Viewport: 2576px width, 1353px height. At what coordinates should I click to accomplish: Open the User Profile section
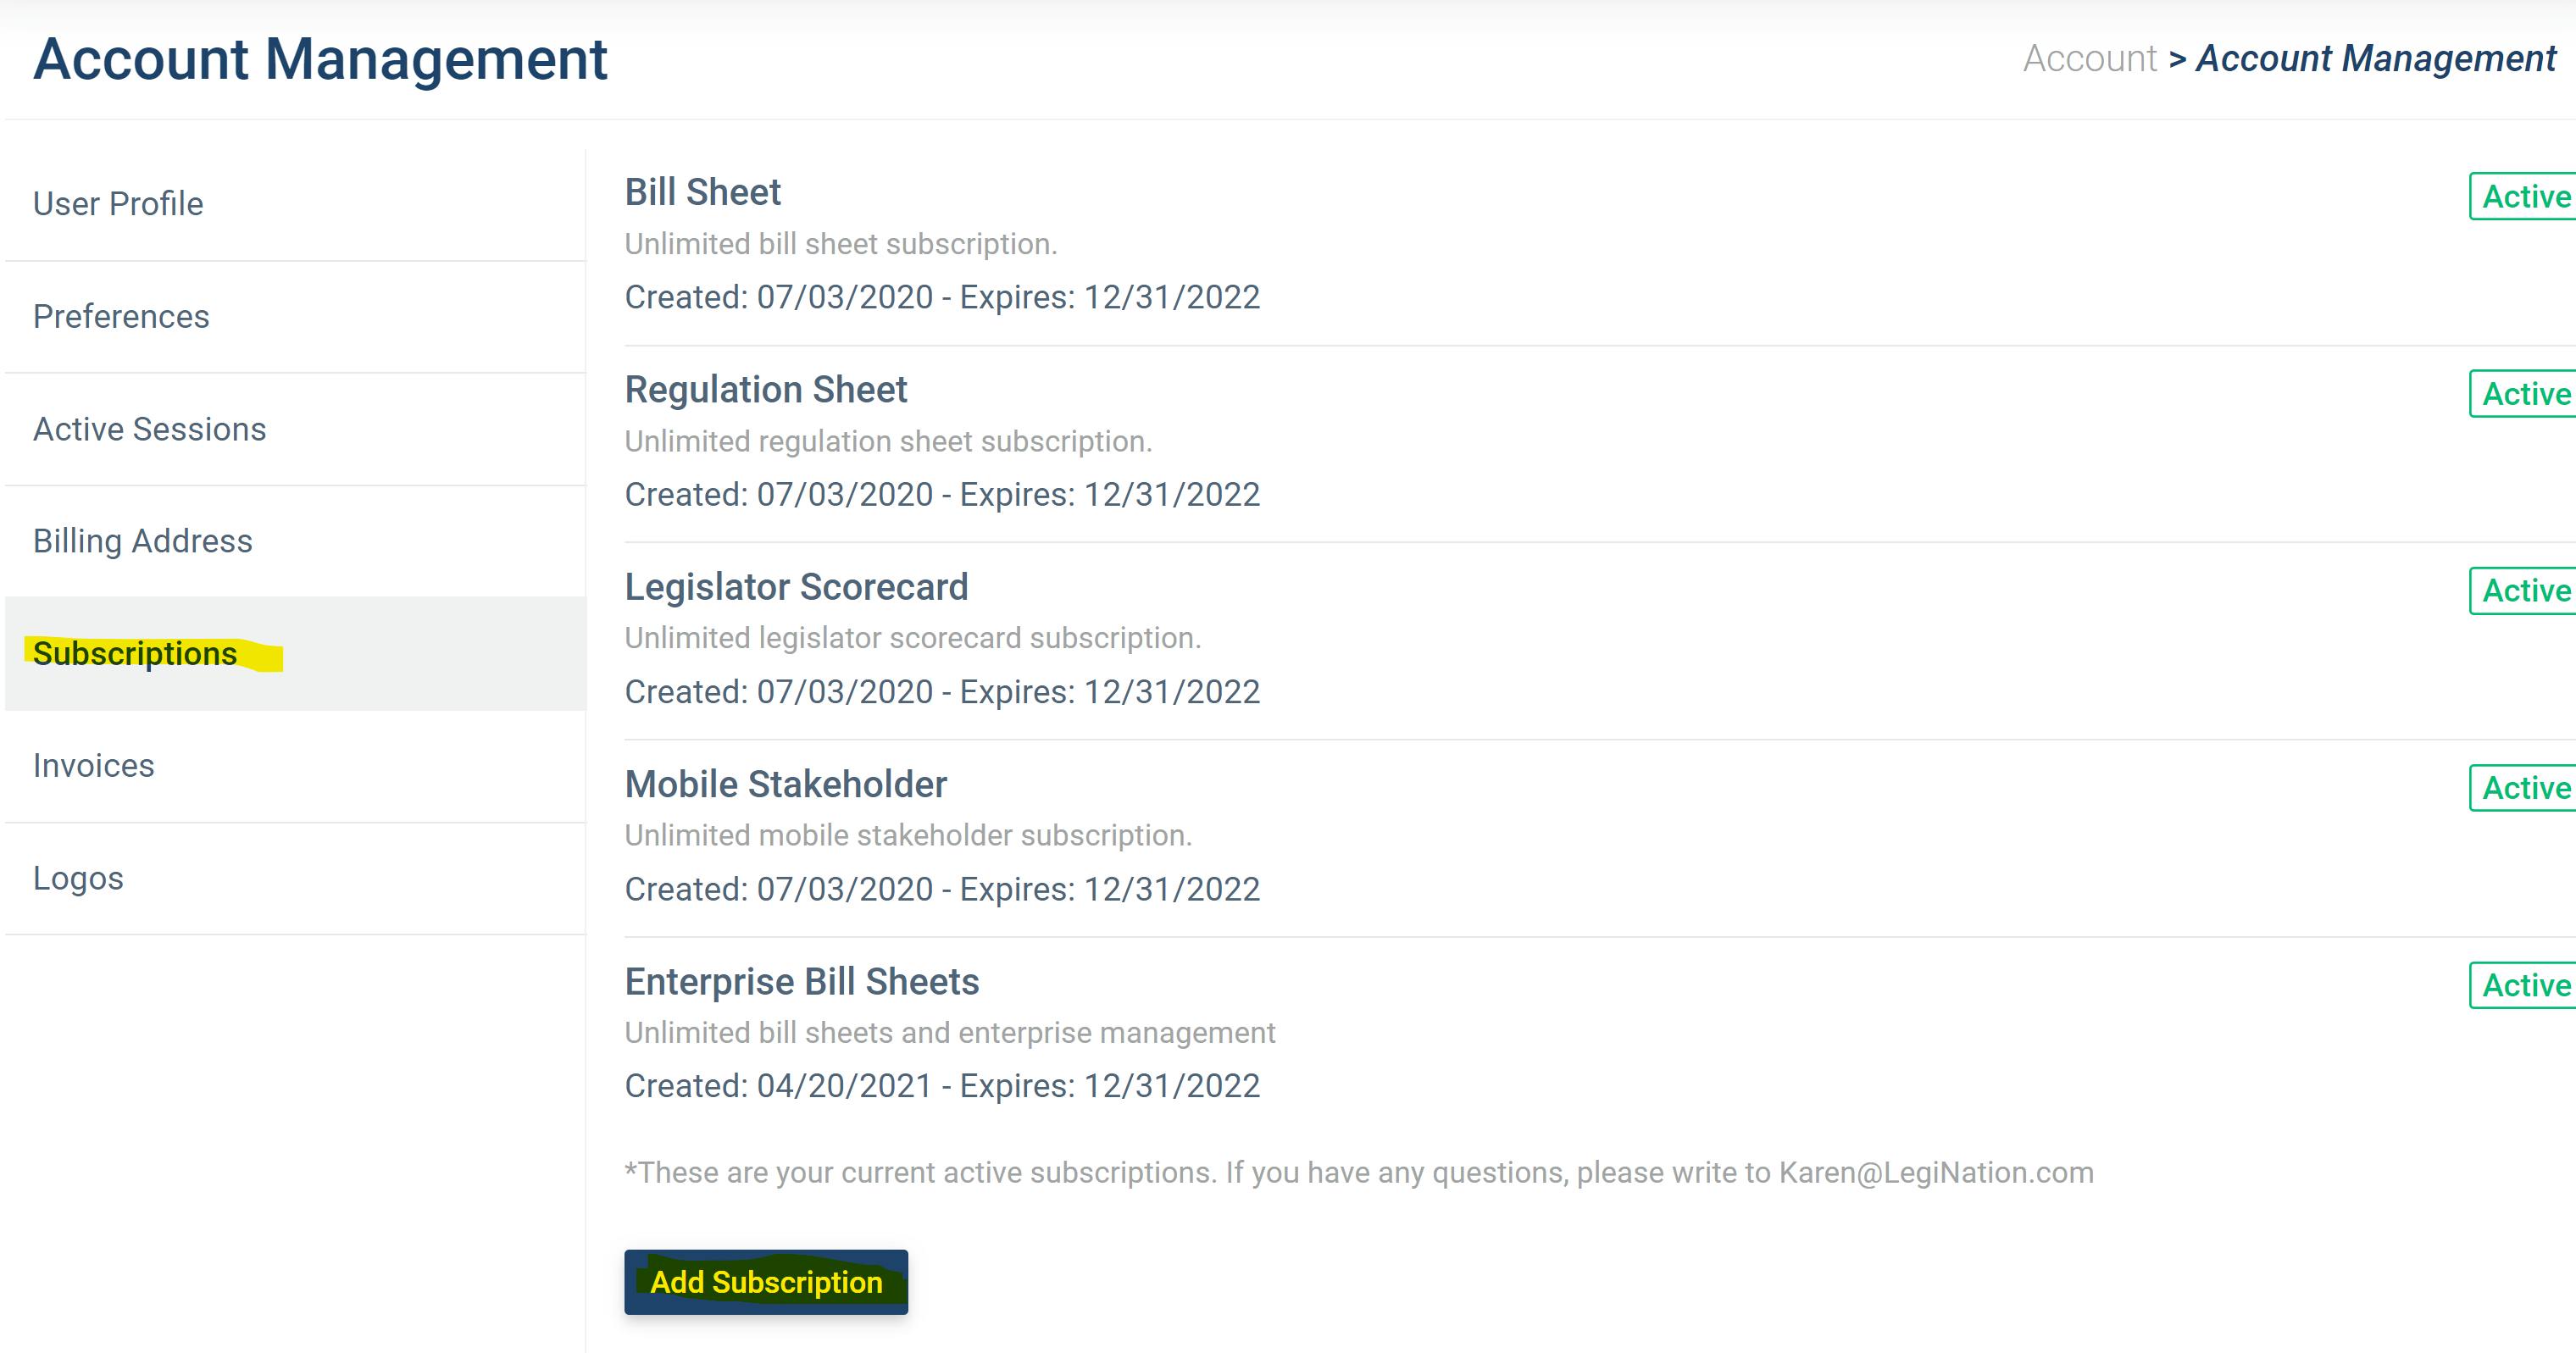118,204
